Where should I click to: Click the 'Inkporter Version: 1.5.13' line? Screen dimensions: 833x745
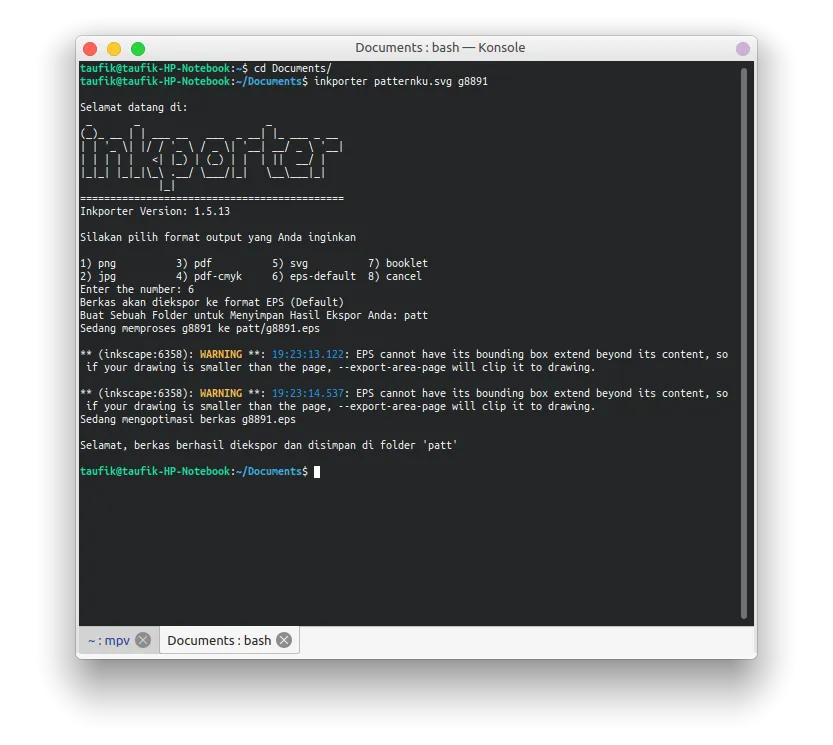(155, 211)
